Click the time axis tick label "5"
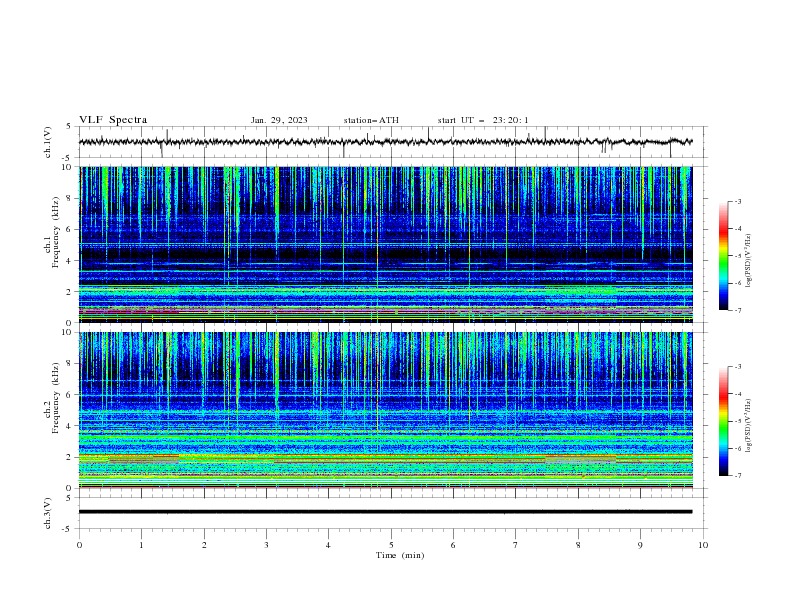The image size is (792, 612). point(391,545)
